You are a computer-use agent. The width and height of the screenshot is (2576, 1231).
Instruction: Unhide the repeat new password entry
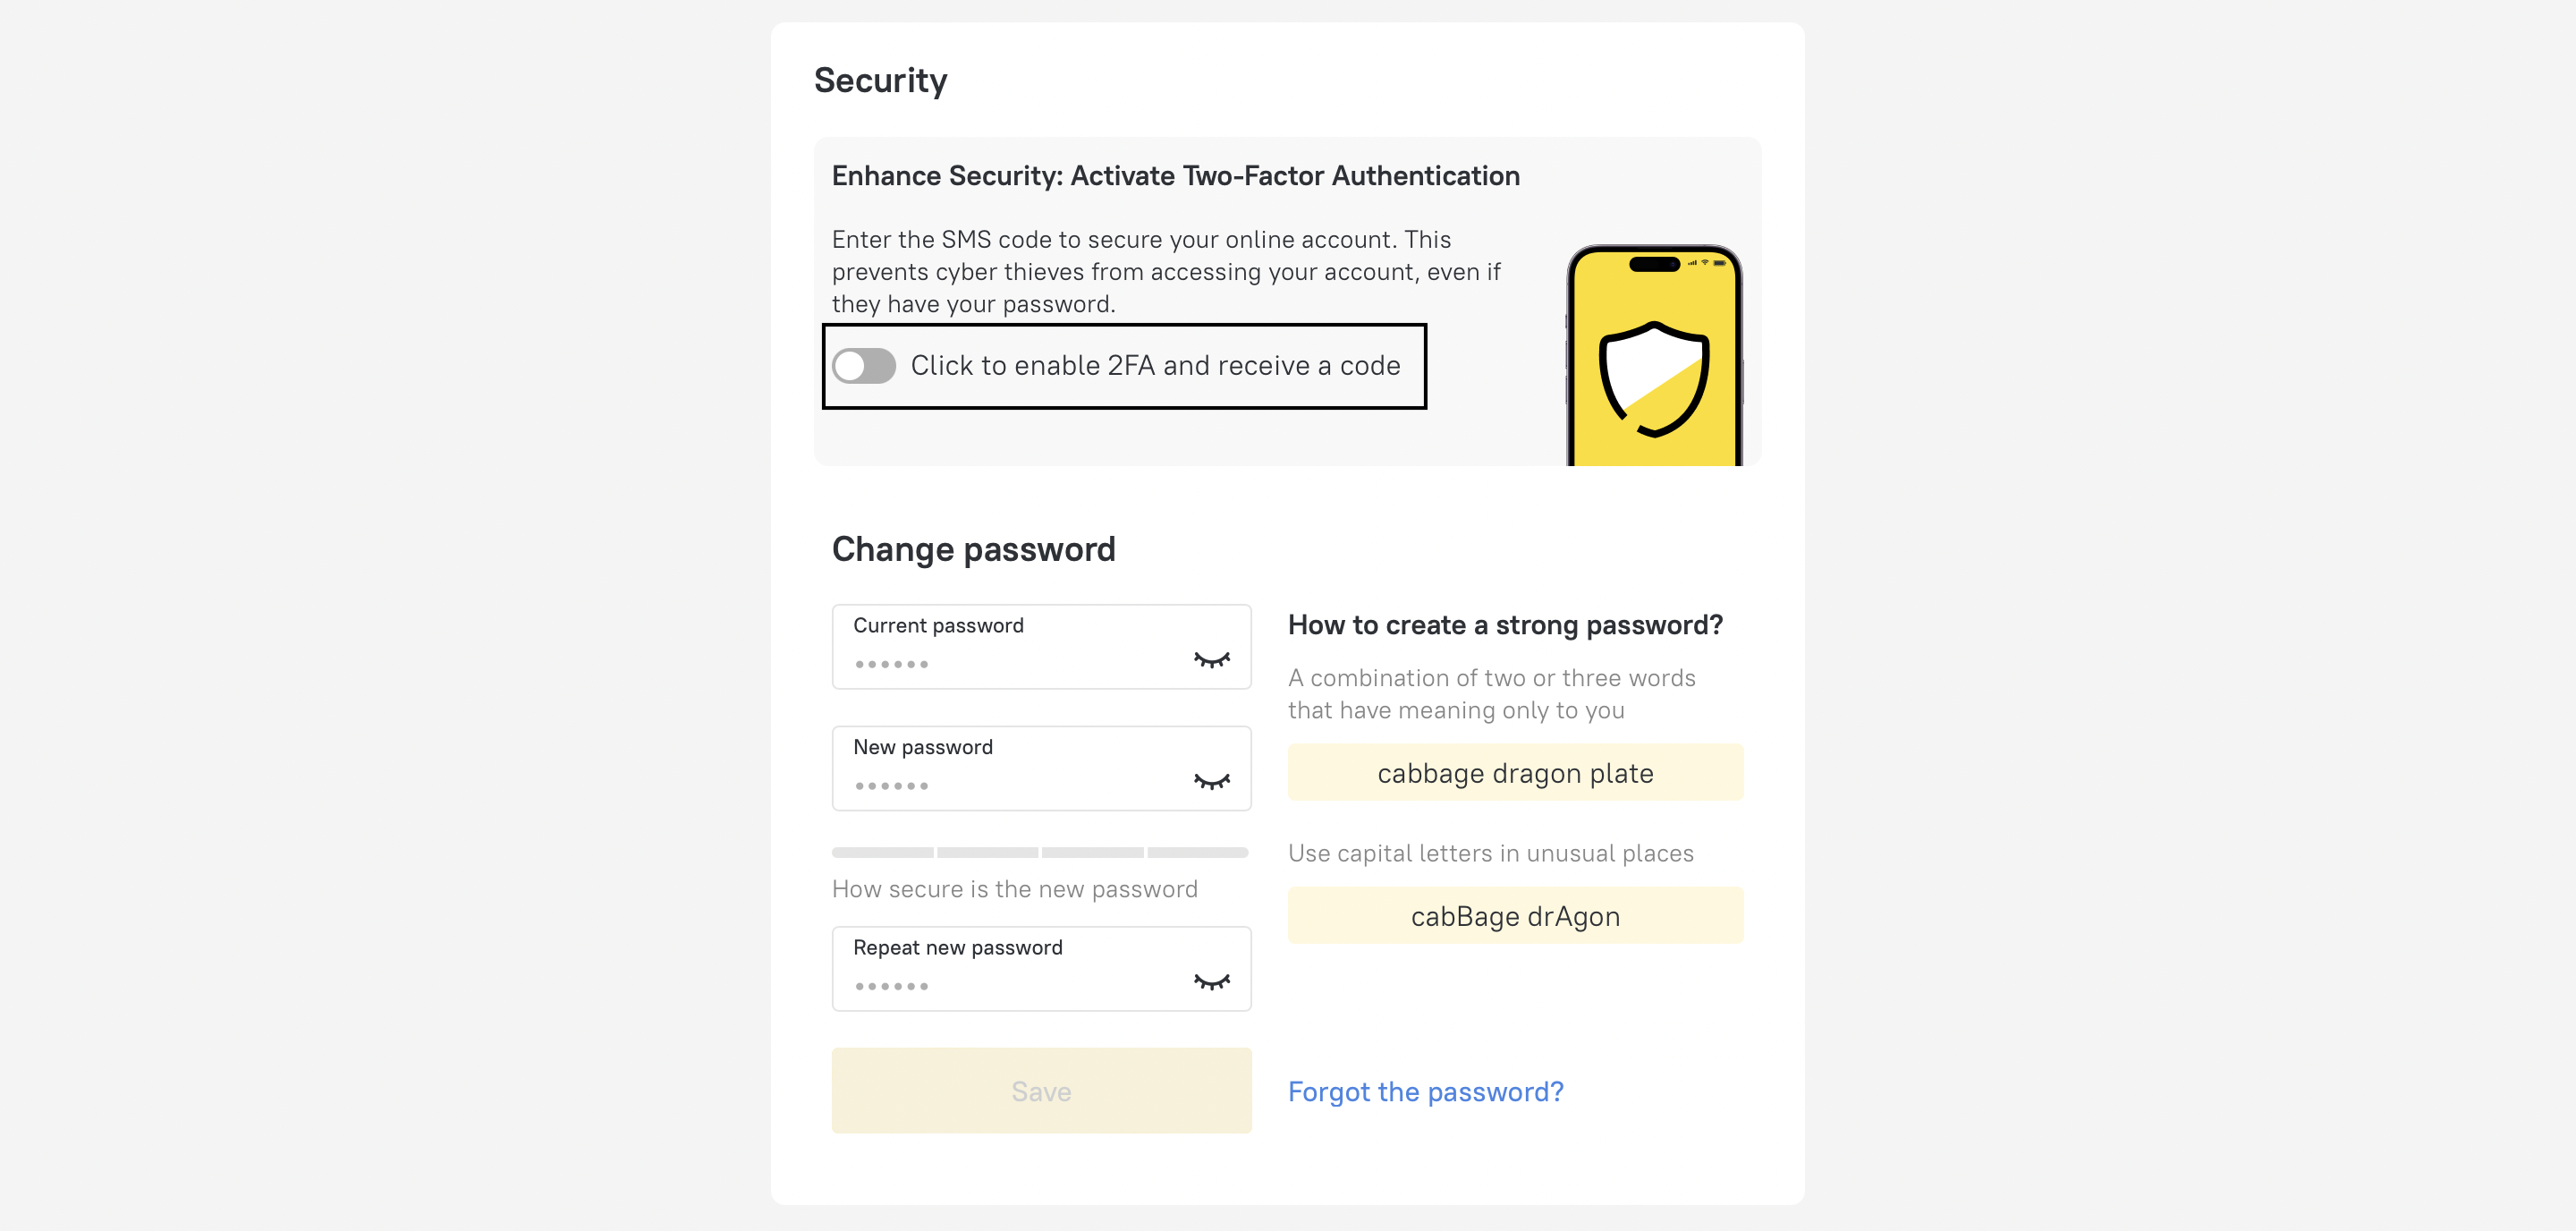point(1211,982)
